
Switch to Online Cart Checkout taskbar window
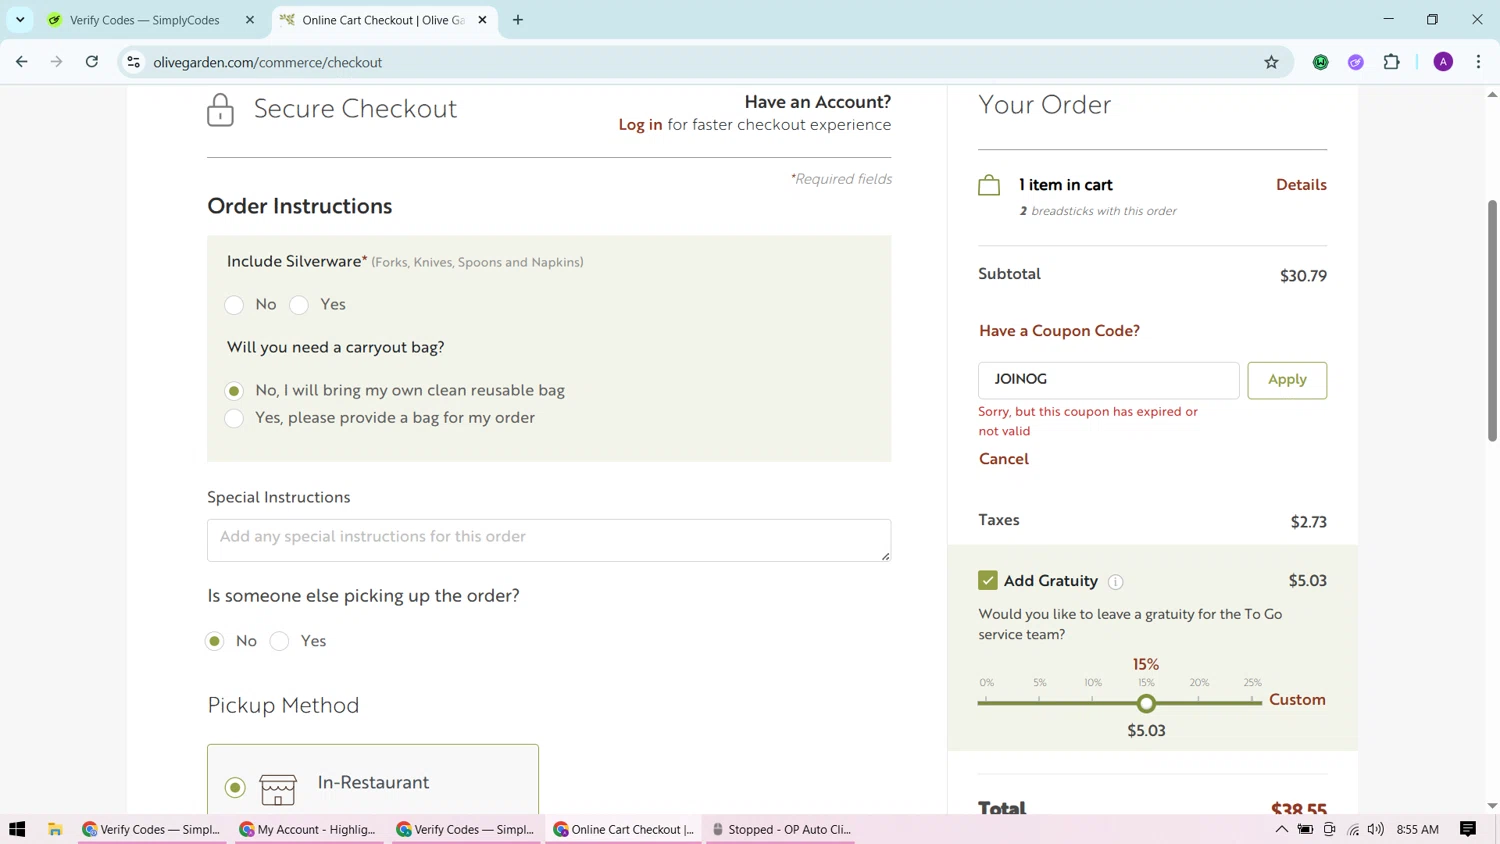coord(624,829)
